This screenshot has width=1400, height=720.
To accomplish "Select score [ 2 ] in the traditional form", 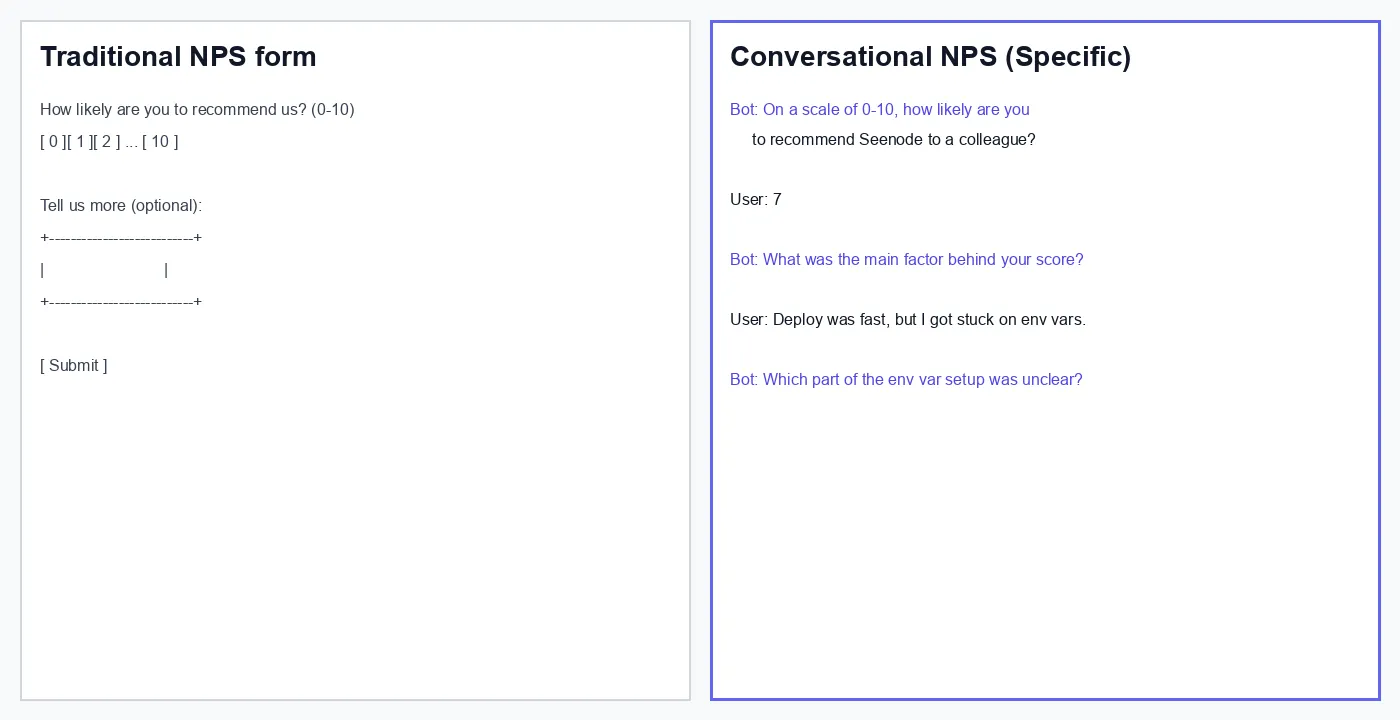I will click(106, 142).
